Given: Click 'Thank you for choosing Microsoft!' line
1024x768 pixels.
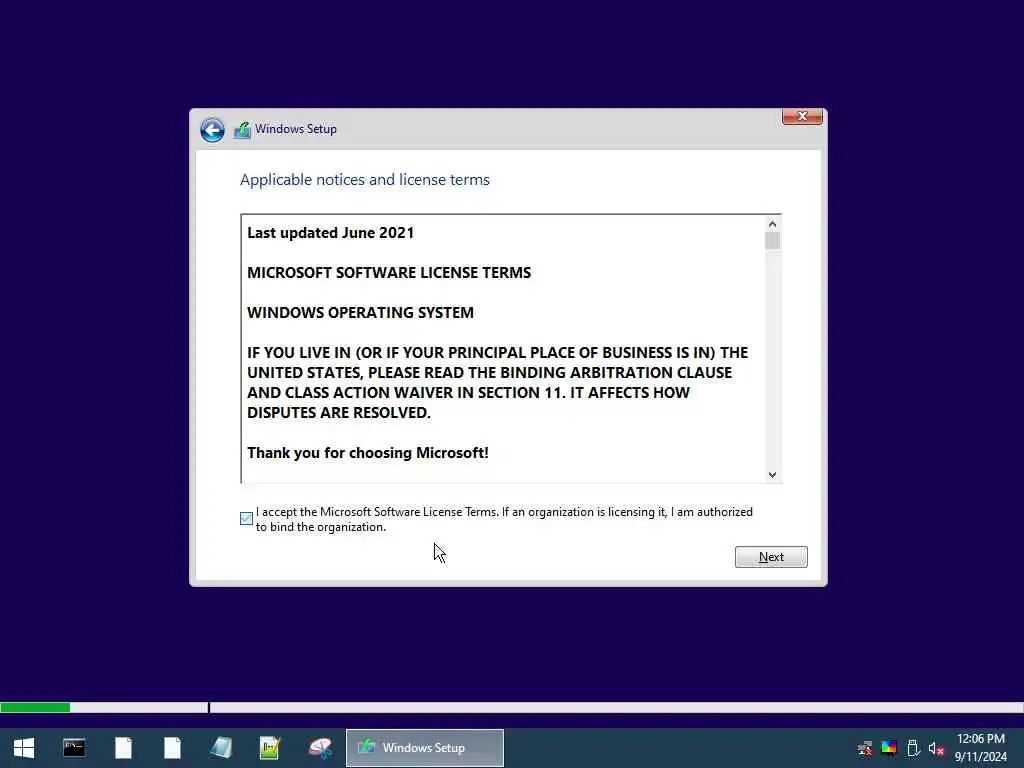Looking at the screenshot, I should click(x=368, y=453).
